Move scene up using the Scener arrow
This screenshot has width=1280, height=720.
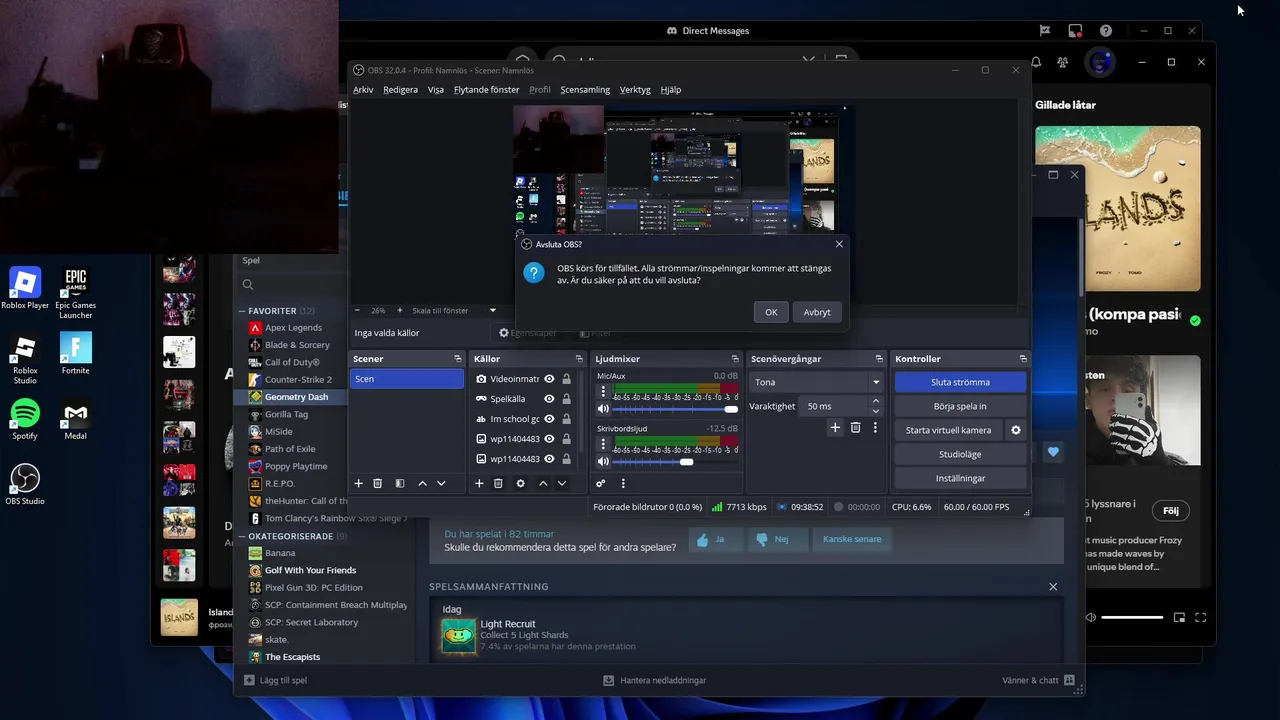tap(422, 483)
